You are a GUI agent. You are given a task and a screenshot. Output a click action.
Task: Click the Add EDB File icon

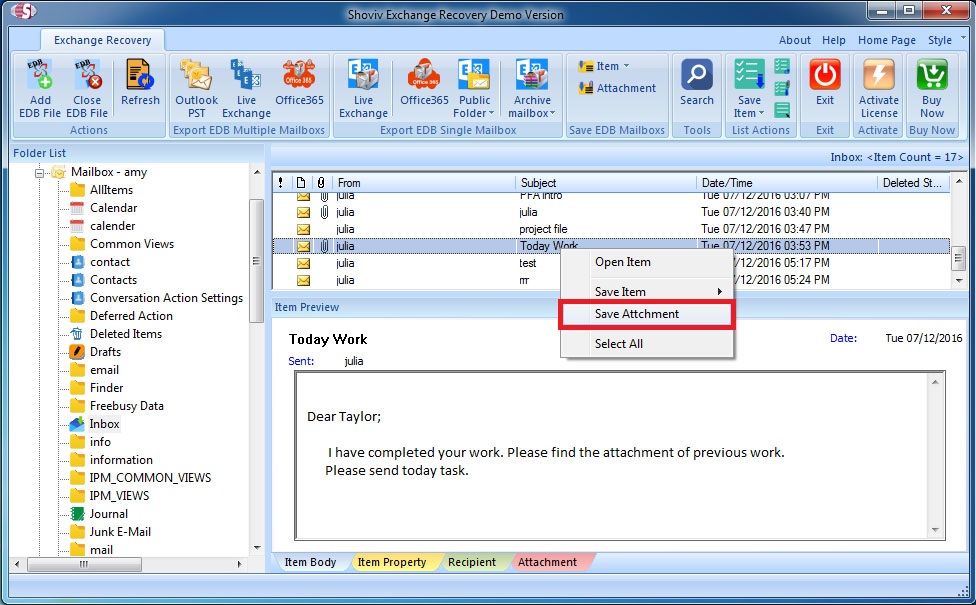click(x=40, y=78)
